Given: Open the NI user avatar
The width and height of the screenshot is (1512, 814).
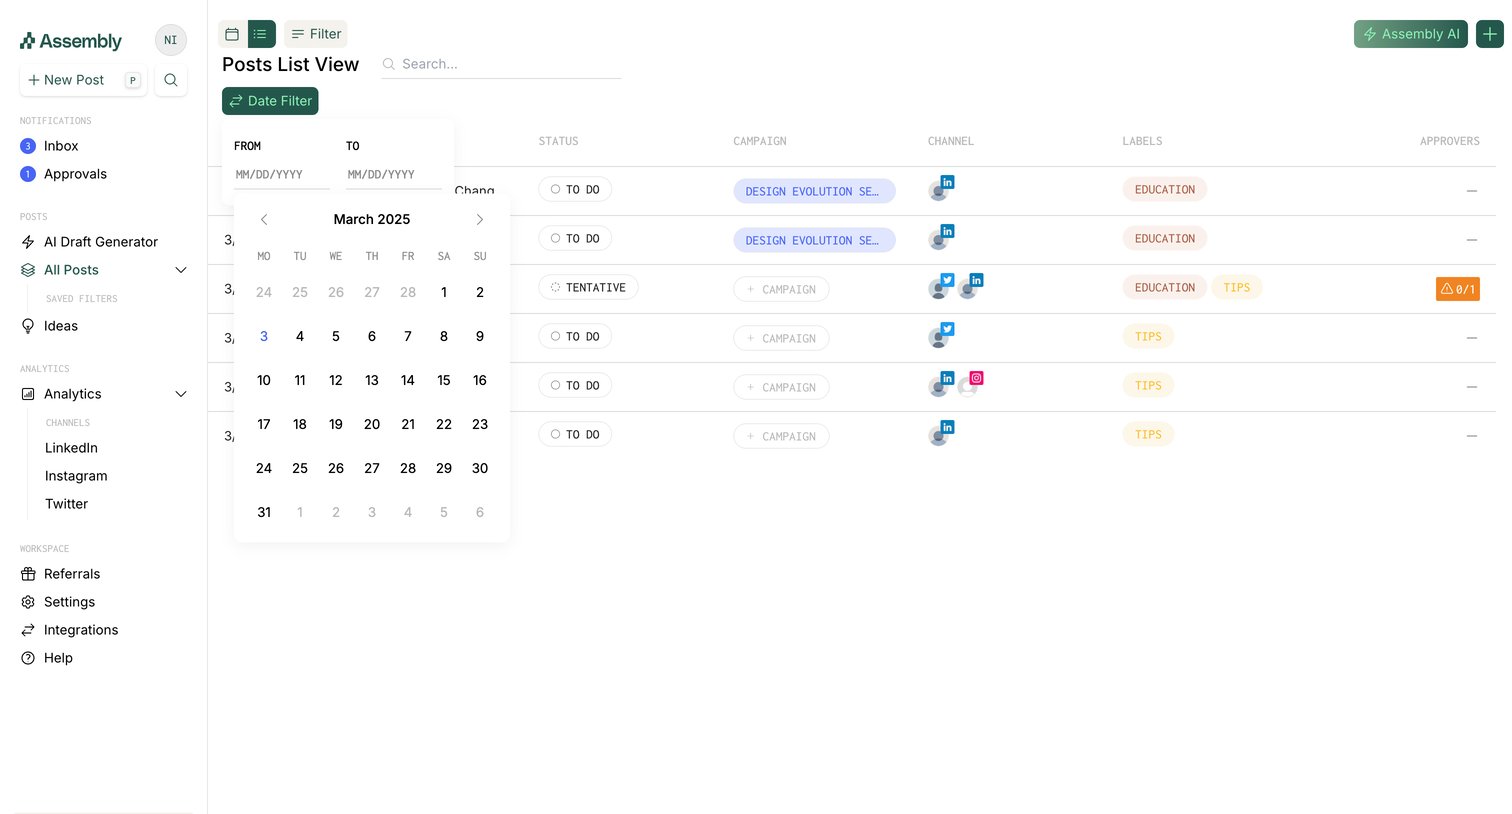Looking at the screenshot, I should [x=171, y=40].
